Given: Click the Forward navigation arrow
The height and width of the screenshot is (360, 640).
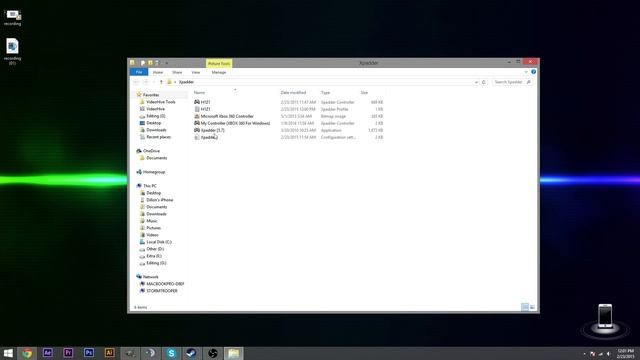Looking at the screenshot, I should (x=146, y=82).
